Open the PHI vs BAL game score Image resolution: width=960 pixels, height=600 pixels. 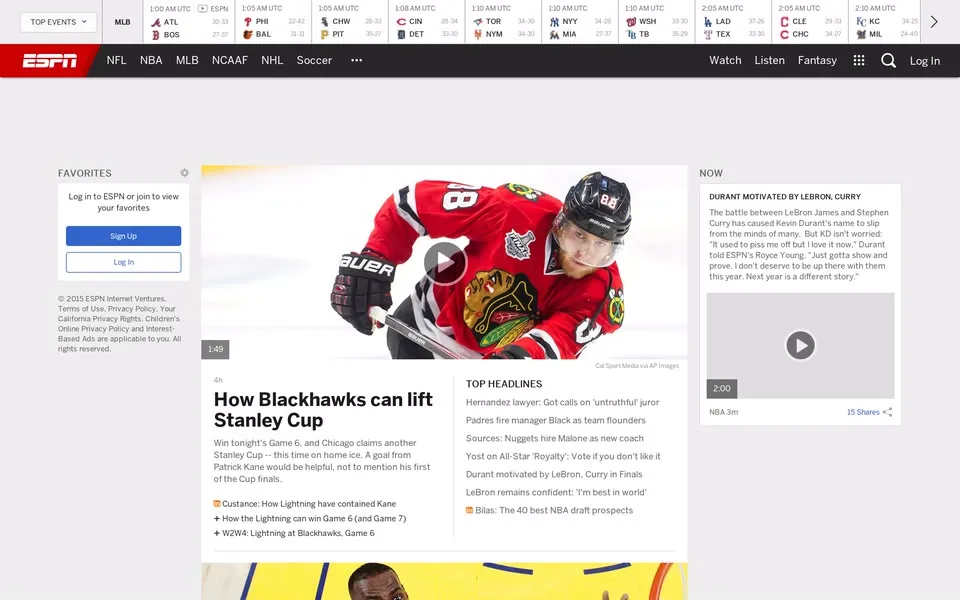point(273,22)
